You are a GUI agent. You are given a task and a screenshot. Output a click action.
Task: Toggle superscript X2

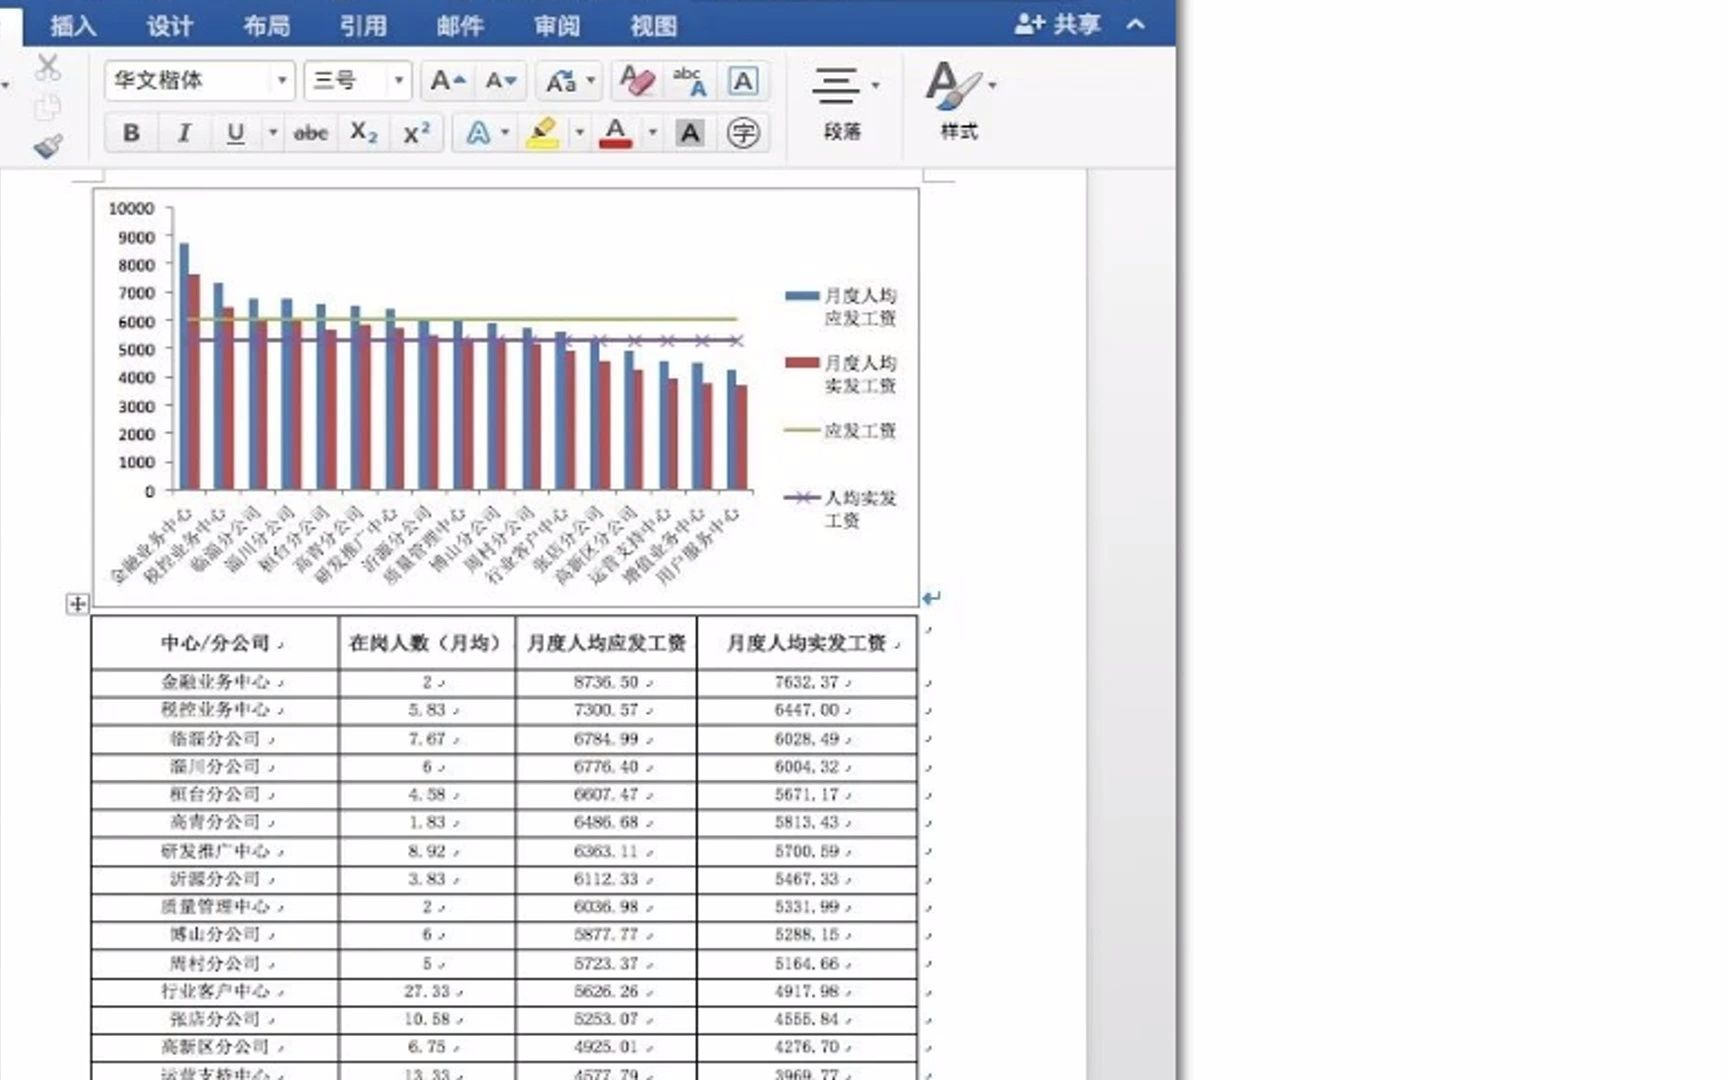[x=416, y=133]
